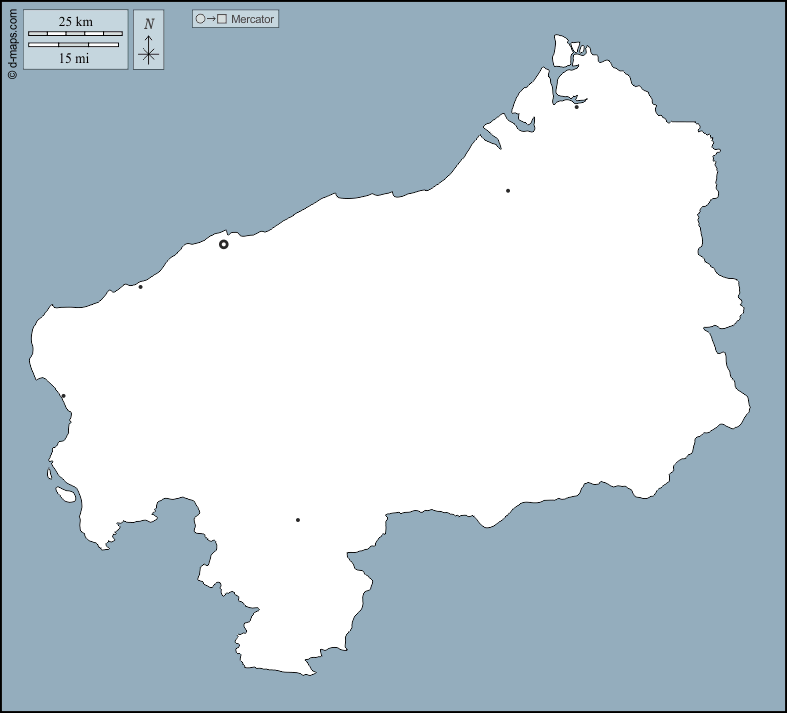This screenshot has width=787, height=713.
Task: Click the letter N above the compass
Action: tap(148, 24)
